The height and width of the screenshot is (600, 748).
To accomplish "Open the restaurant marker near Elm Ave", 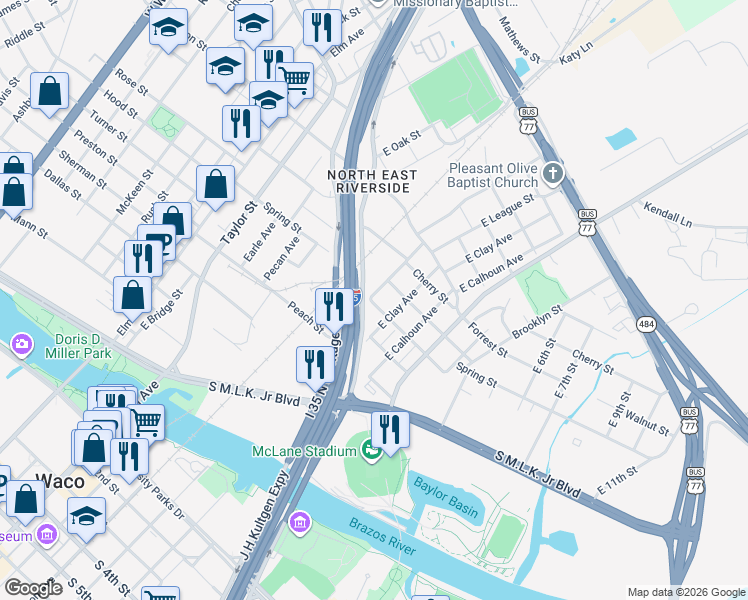I will click(322, 28).
